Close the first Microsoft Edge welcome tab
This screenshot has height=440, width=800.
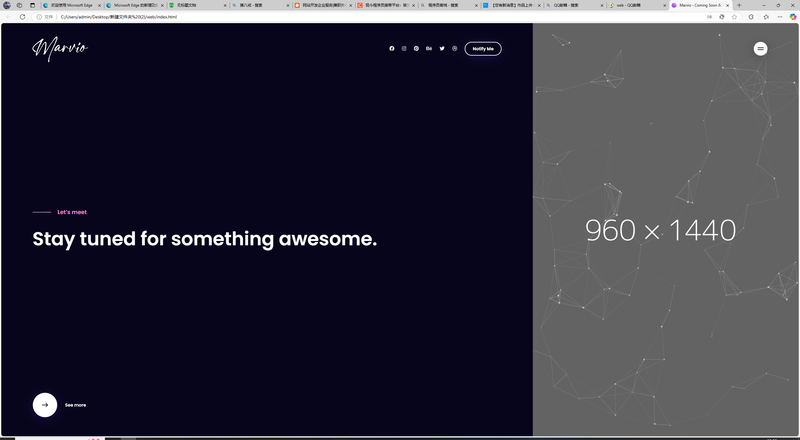(99, 5)
